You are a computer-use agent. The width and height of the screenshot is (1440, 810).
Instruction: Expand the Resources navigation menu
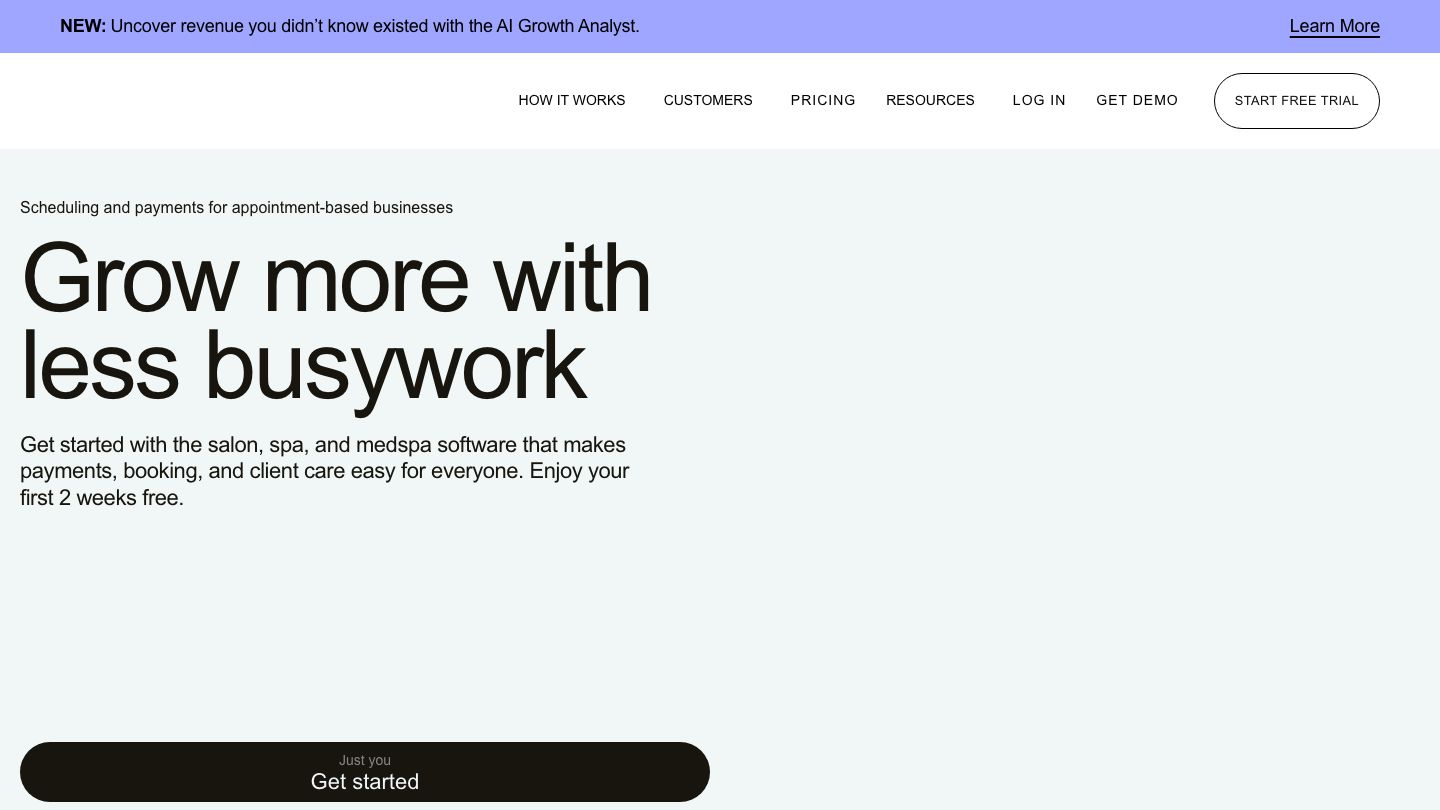click(930, 100)
